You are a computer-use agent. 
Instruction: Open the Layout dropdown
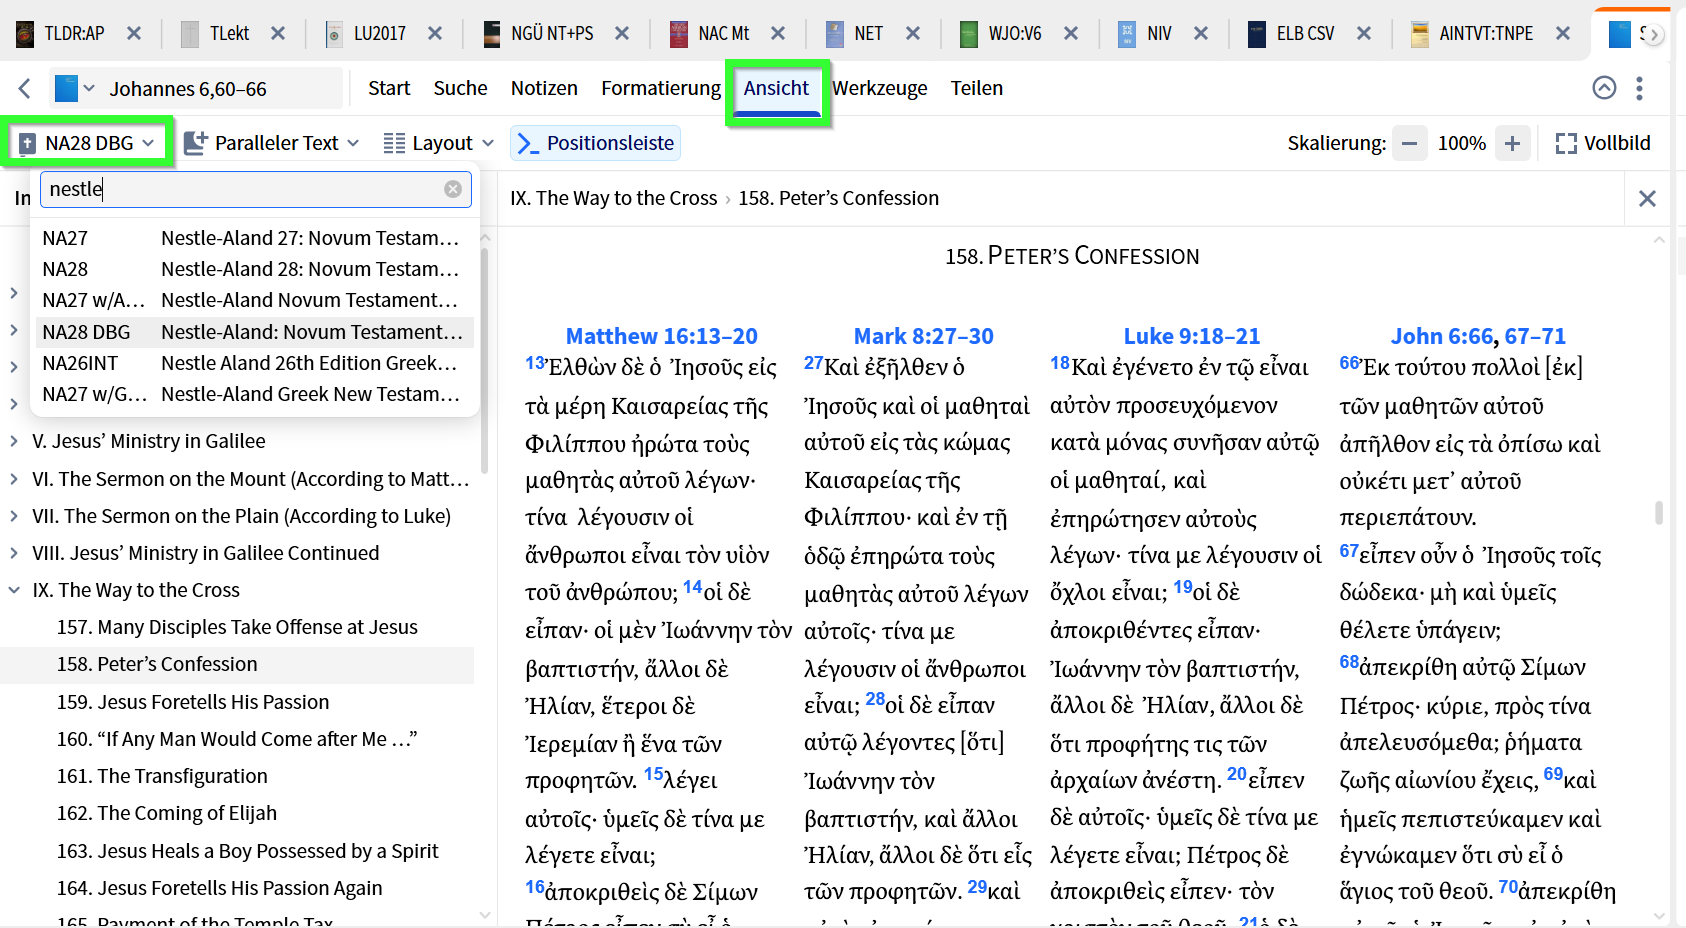coord(439,143)
